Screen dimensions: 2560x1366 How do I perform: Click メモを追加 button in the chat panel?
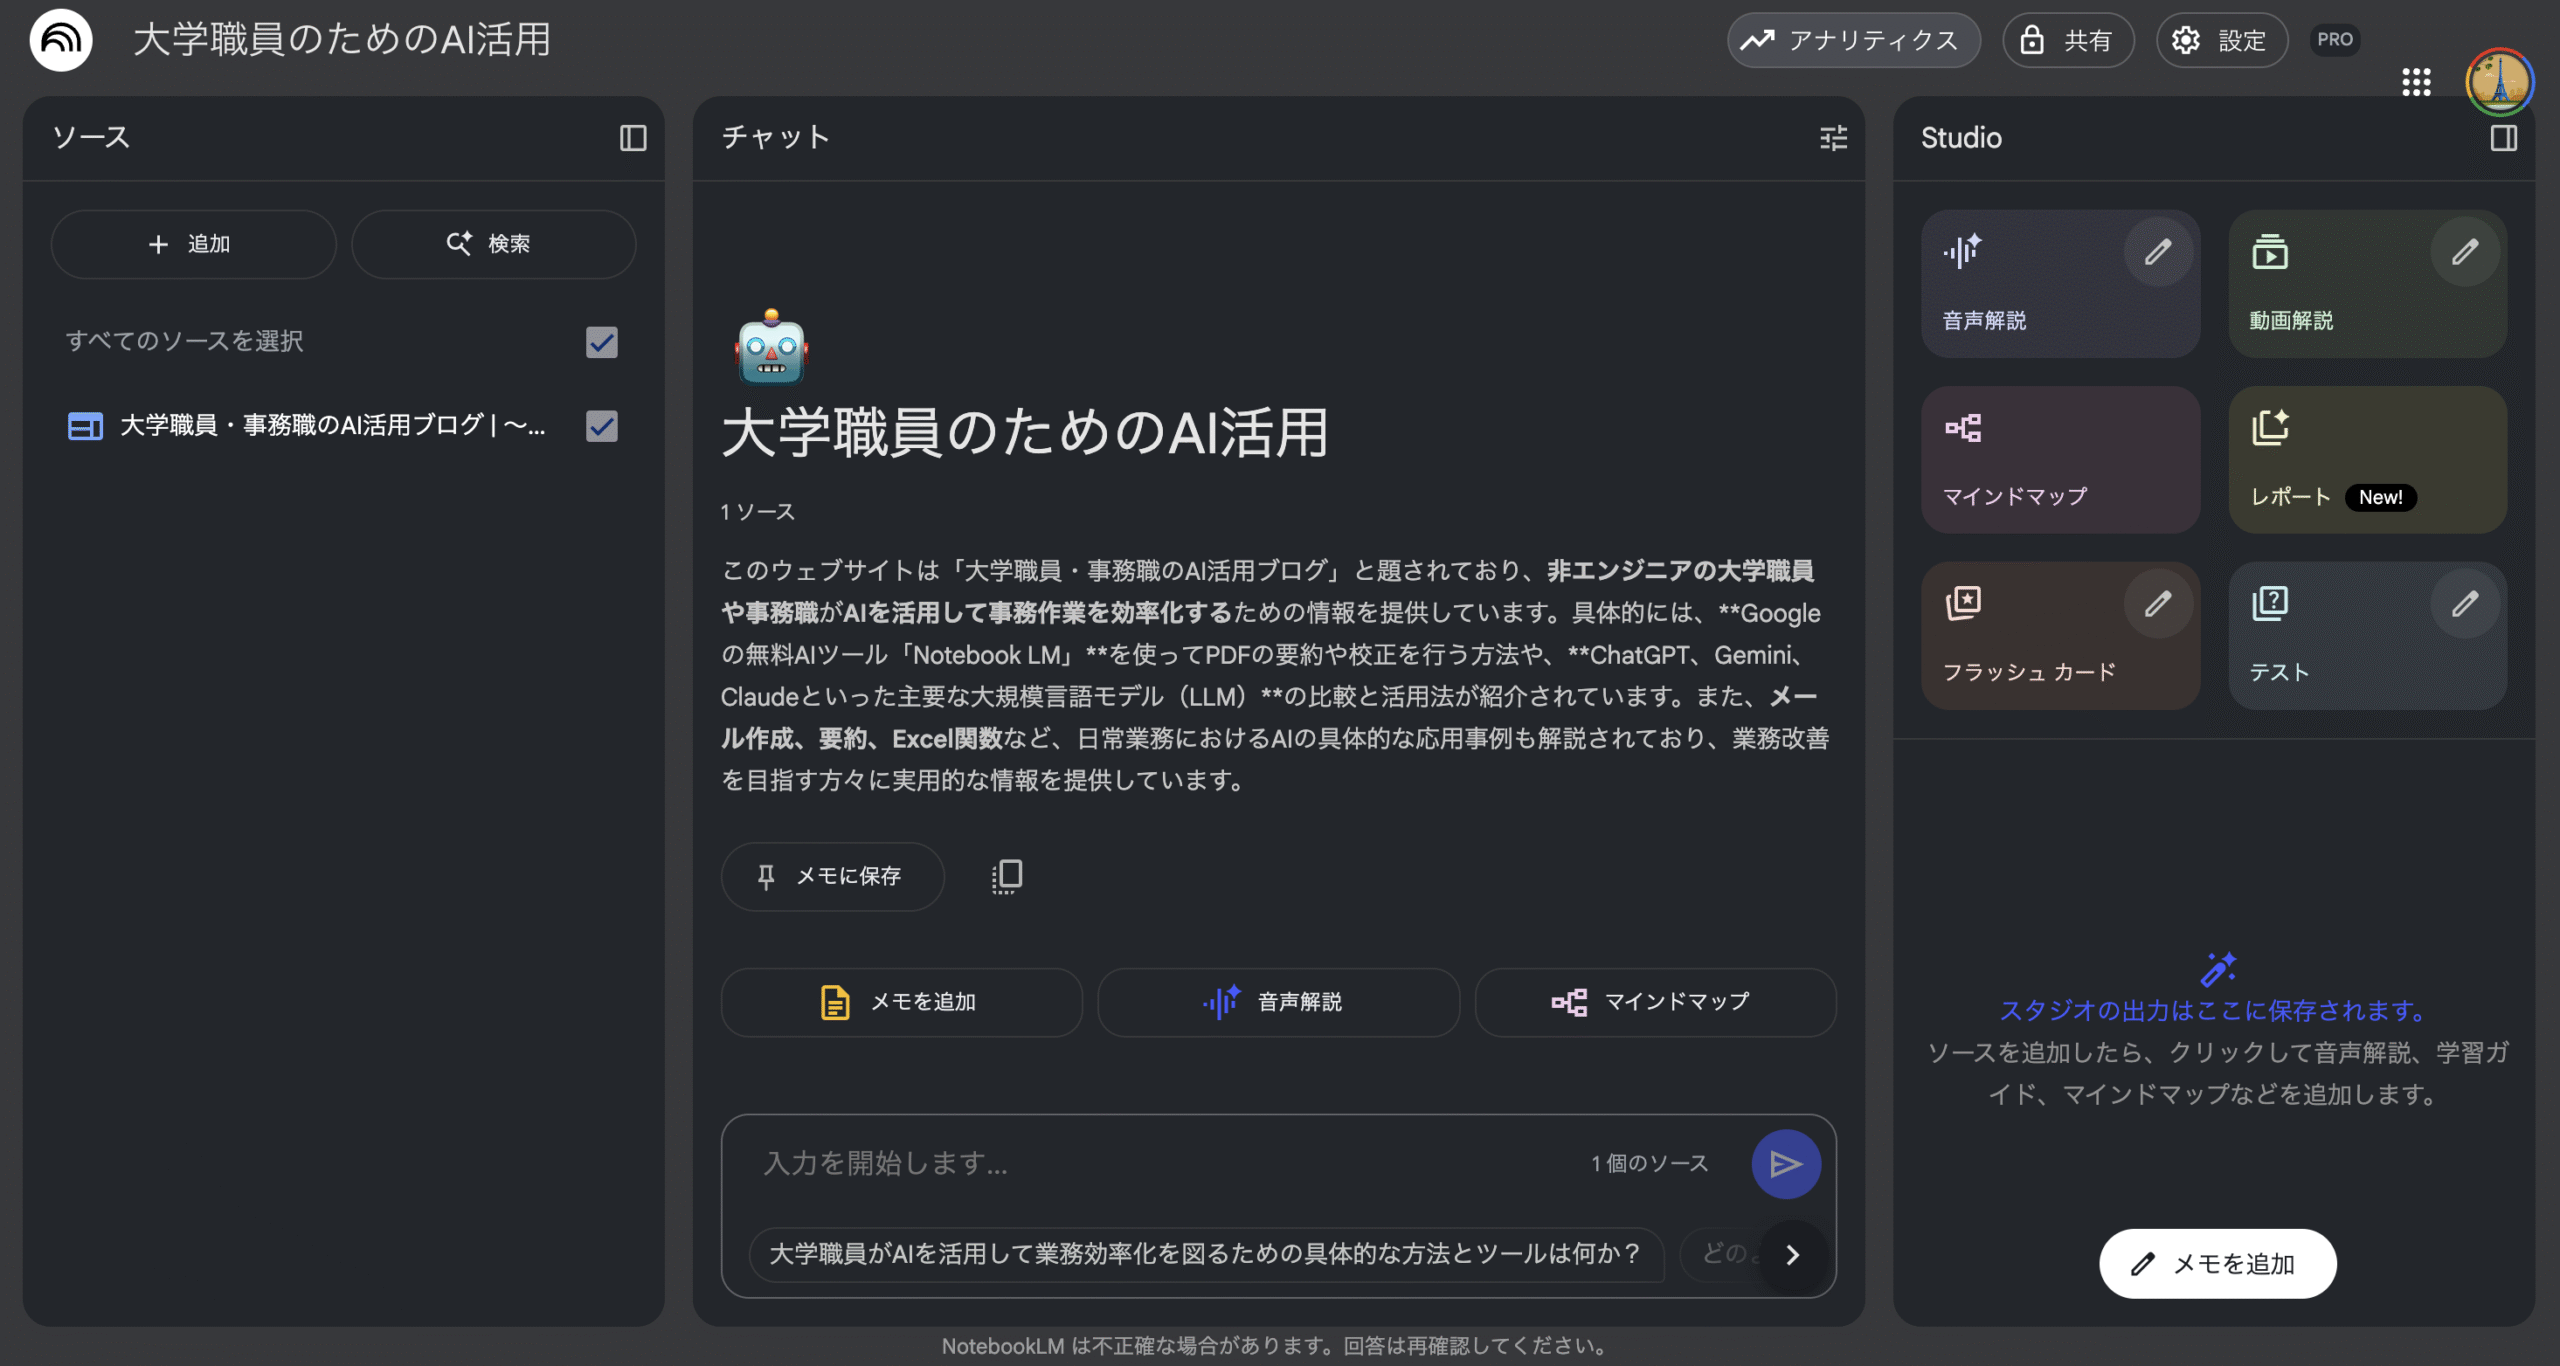pos(901,1002)
